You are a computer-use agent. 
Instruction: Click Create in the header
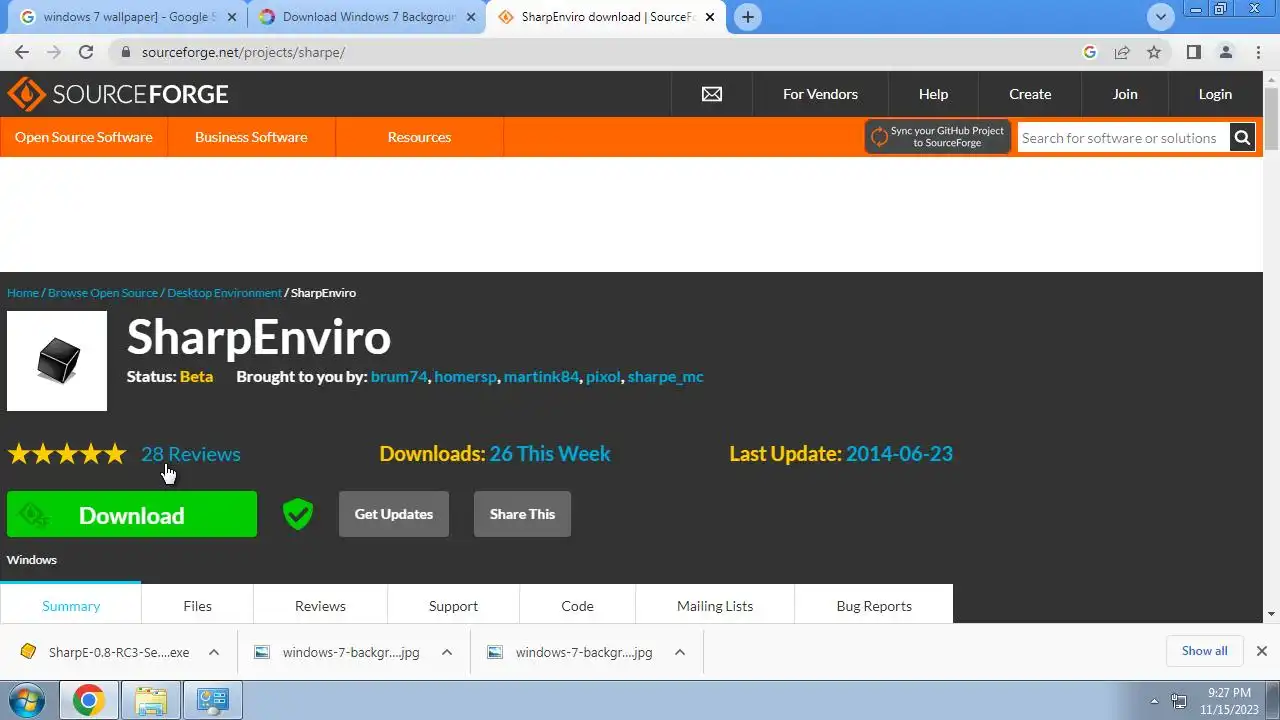pos(1030,94)
